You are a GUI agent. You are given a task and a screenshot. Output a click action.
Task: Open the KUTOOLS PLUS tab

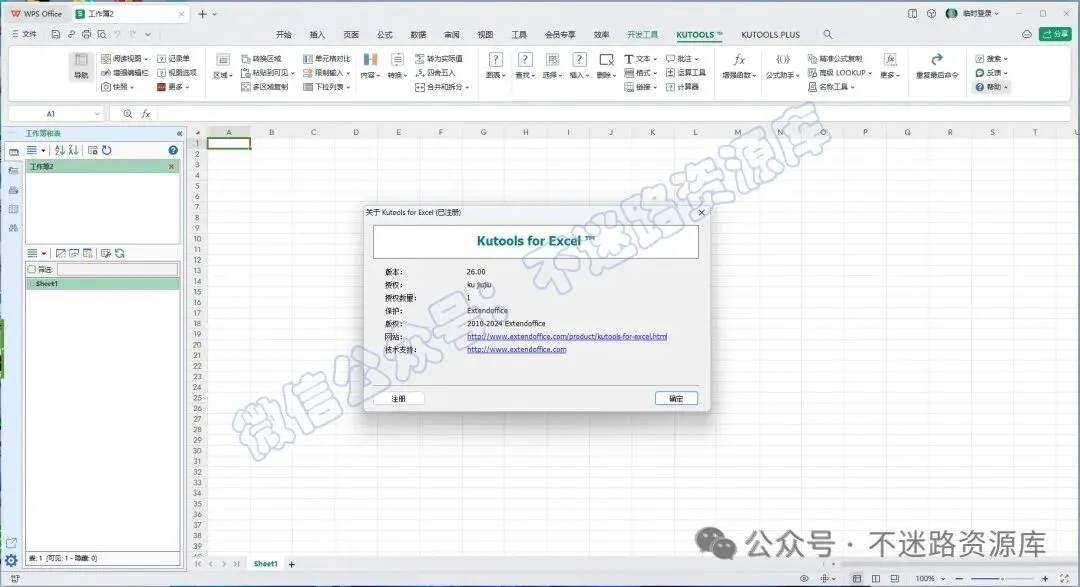click(x=770, y=34)
